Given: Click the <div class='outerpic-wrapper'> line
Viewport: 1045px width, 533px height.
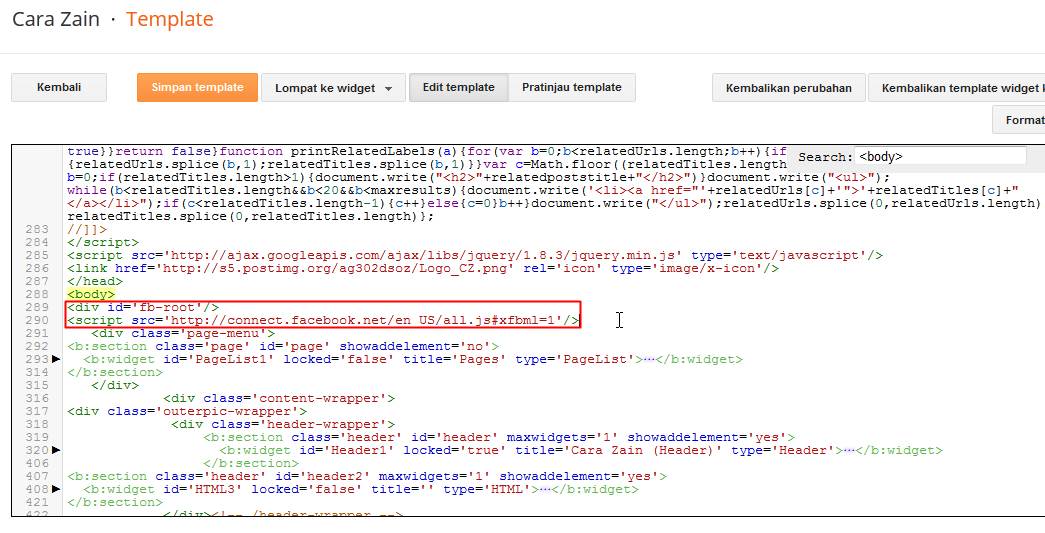Looking at the screenshot, I should point(187,411).
